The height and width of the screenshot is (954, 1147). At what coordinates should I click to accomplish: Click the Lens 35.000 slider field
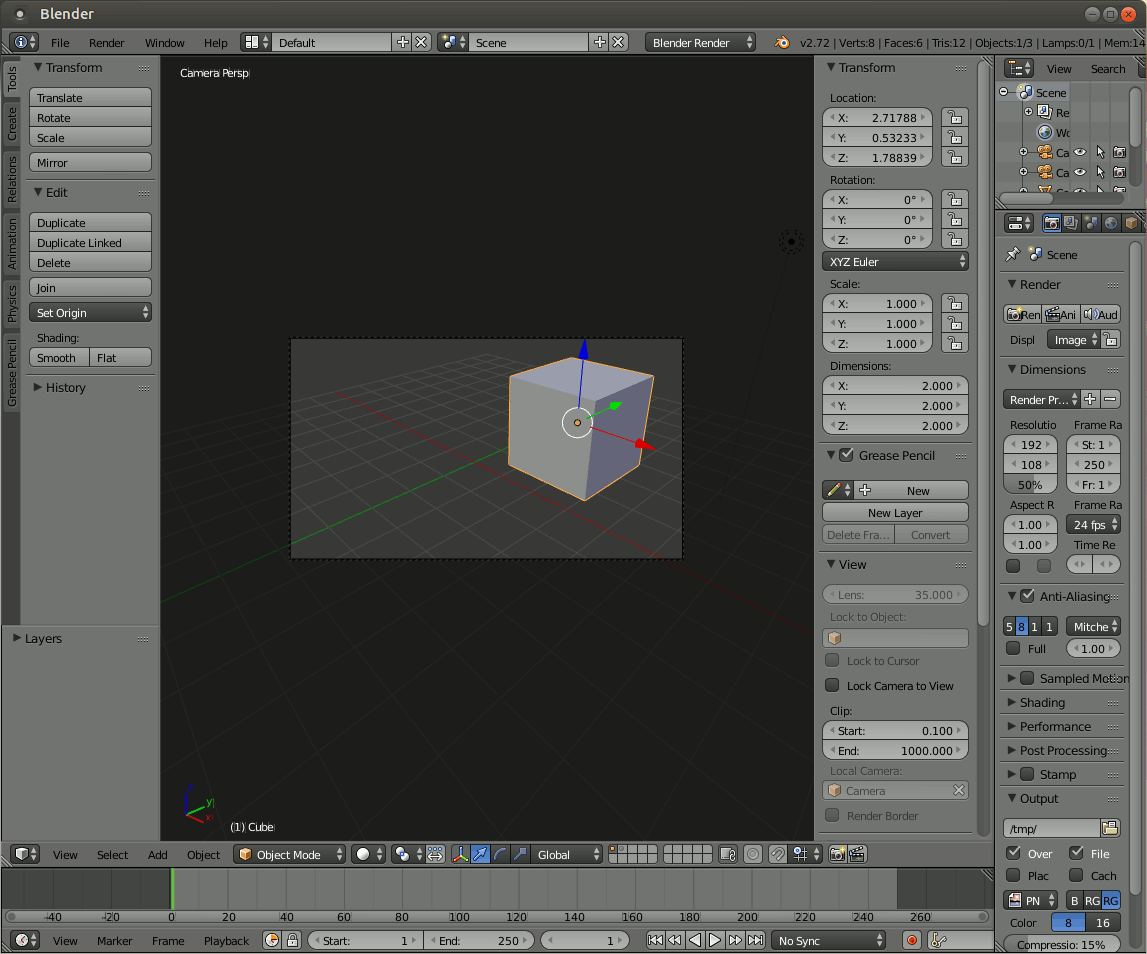895,595
